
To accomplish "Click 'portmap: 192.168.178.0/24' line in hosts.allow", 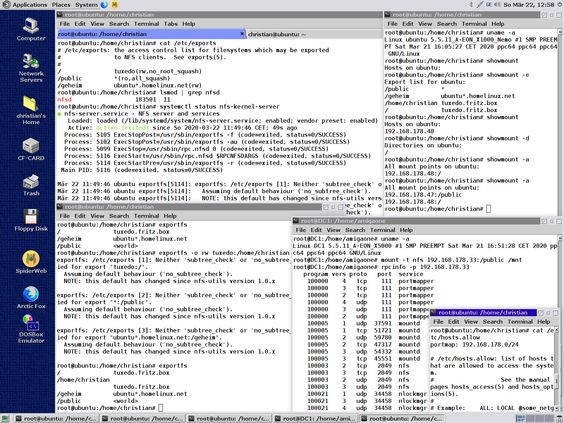I will (474, 344).
